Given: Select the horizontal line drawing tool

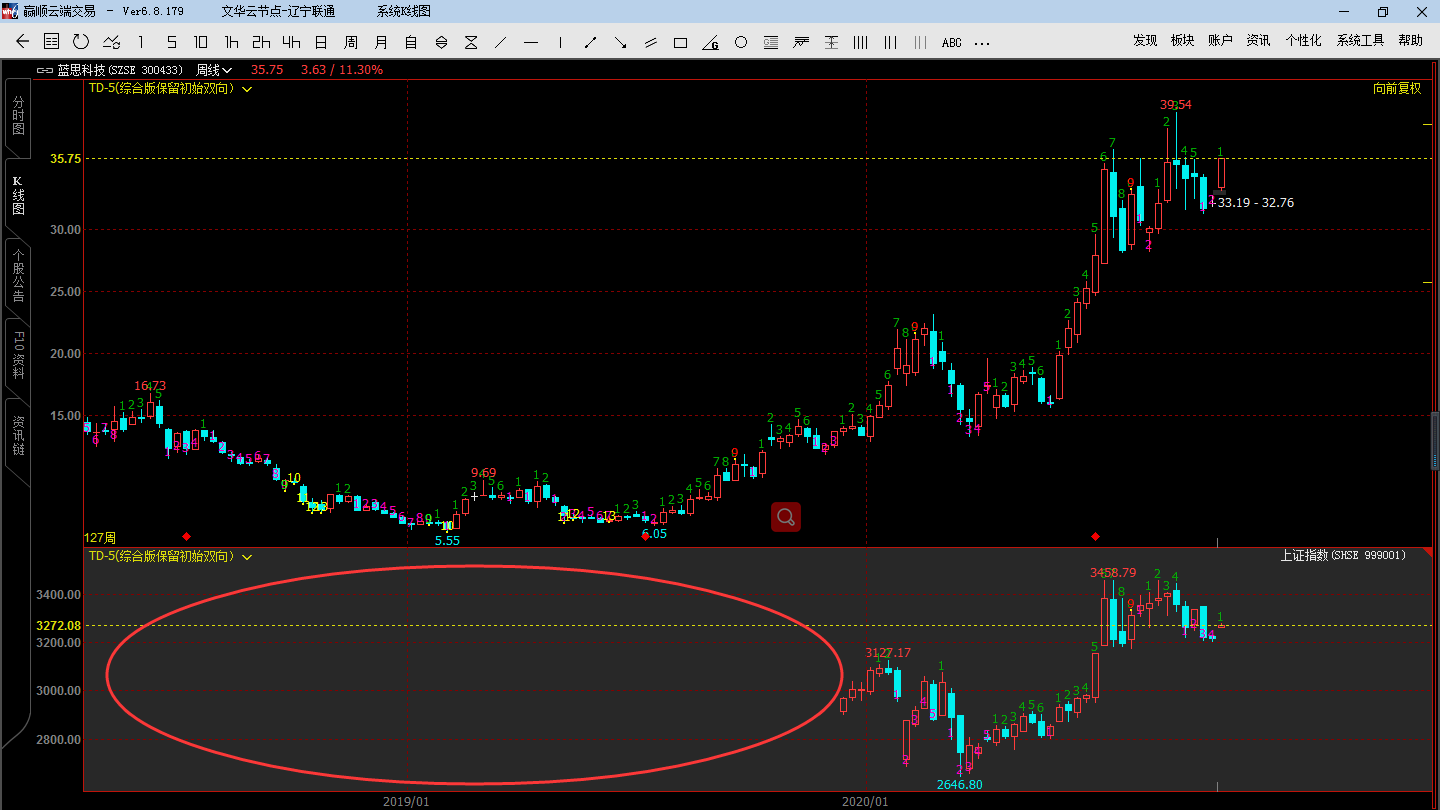Looking at the screenshot, I should [531, 42].
